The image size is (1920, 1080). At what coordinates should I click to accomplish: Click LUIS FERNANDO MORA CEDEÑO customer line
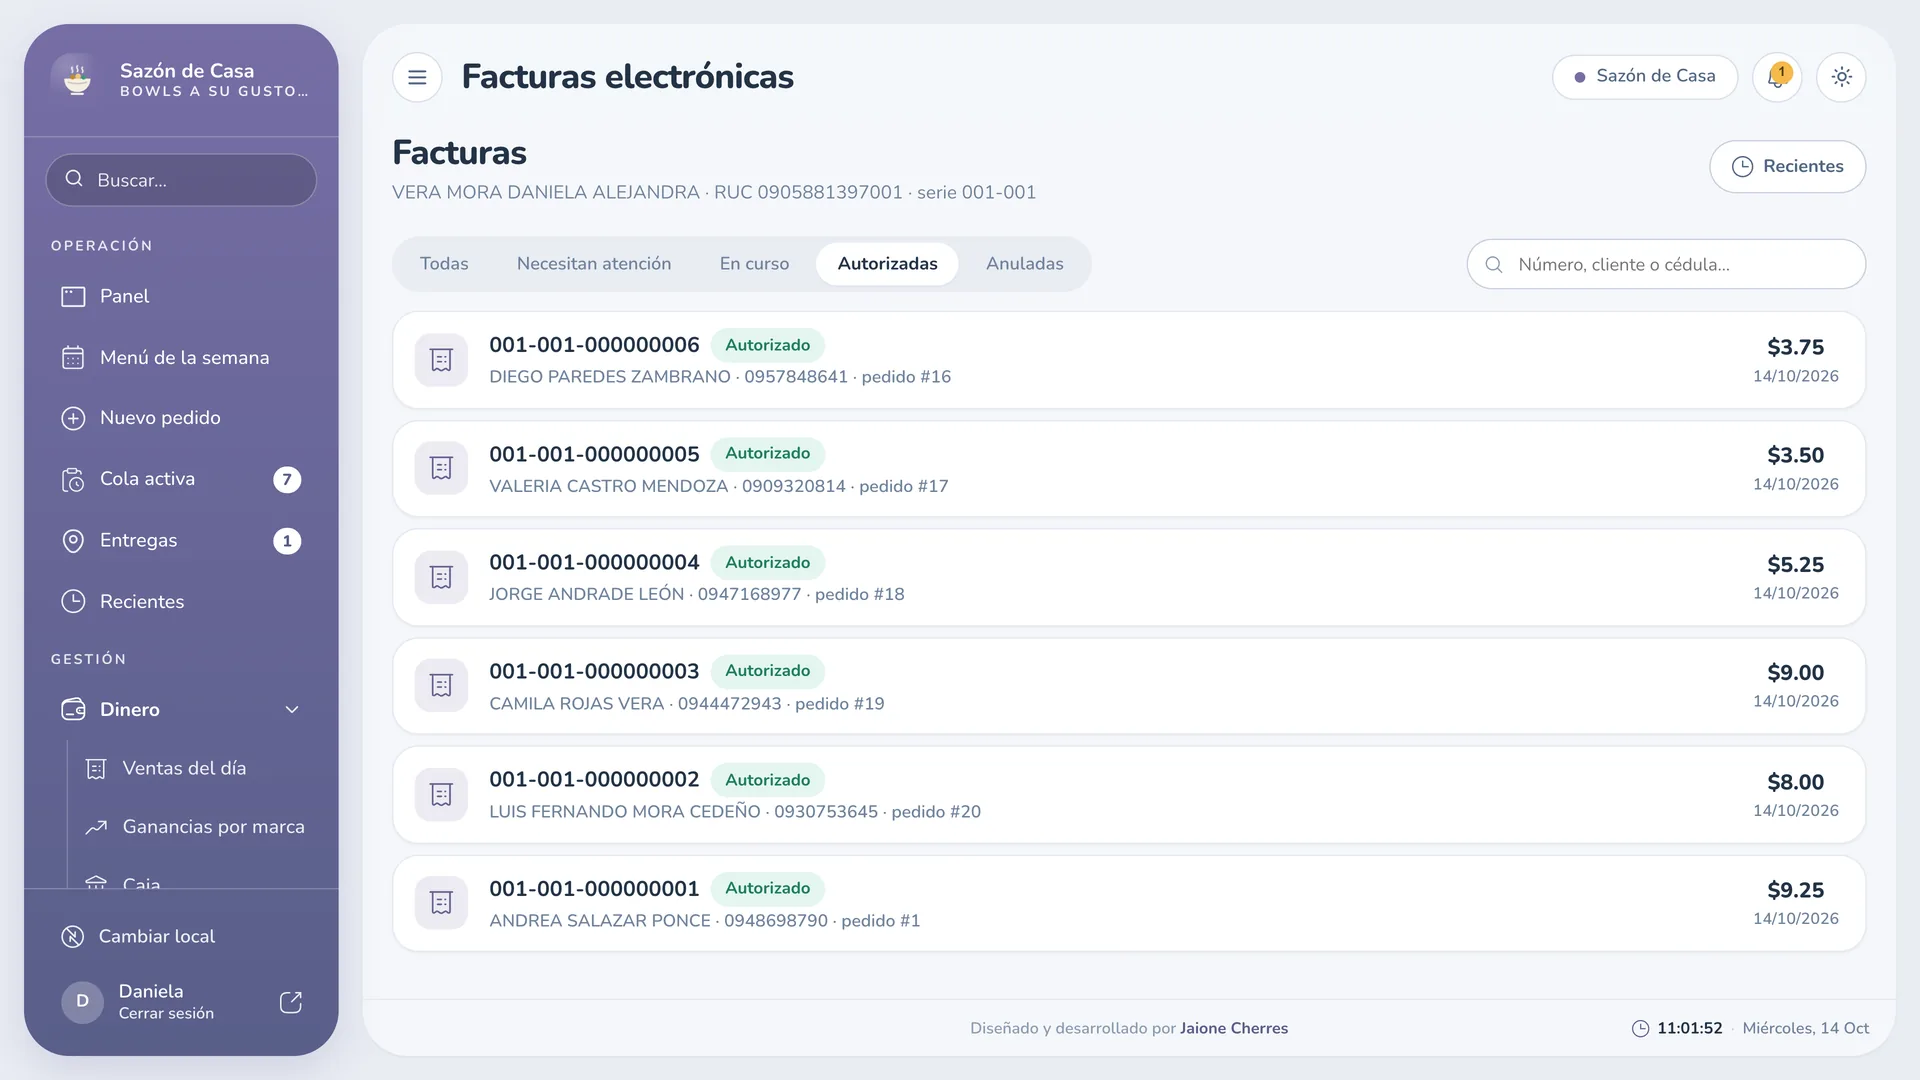click(734, 812)
